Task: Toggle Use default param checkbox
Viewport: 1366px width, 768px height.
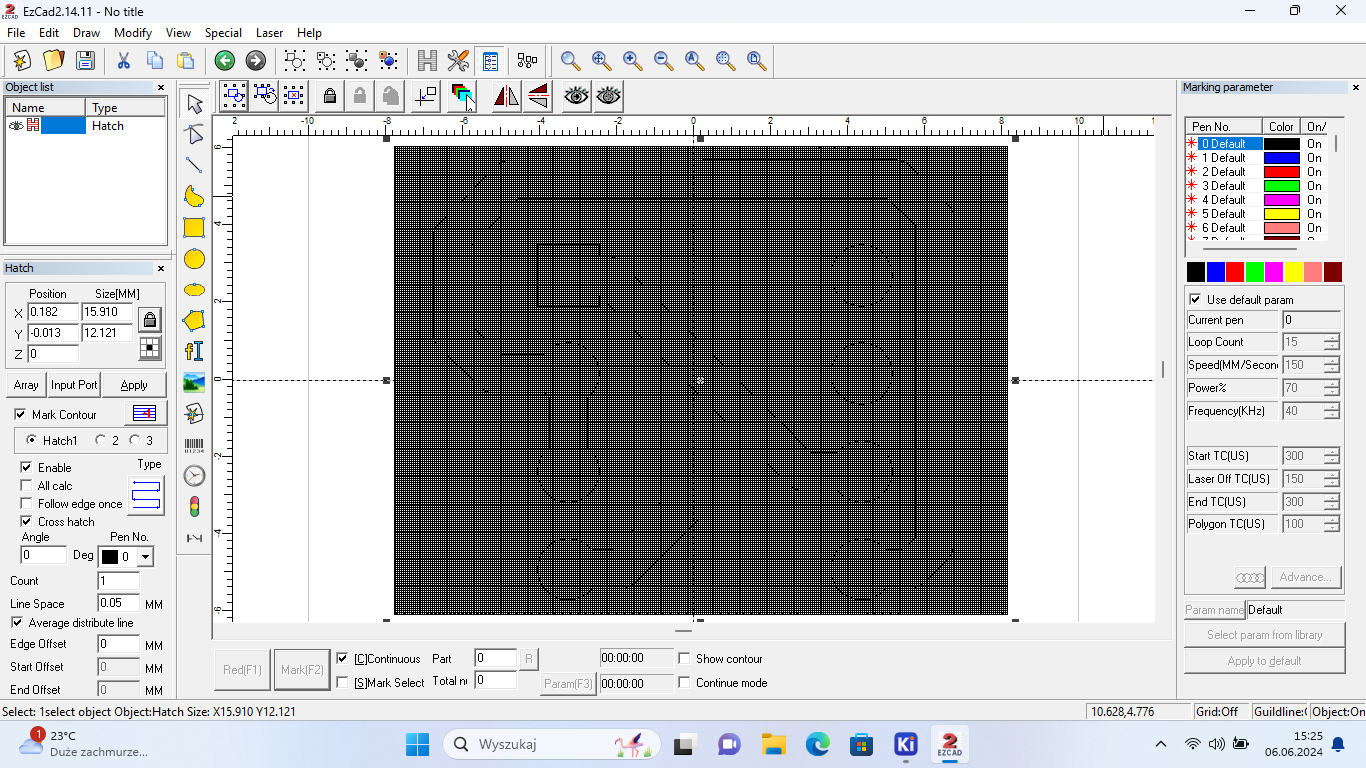Action: (x=1195, y=299)
